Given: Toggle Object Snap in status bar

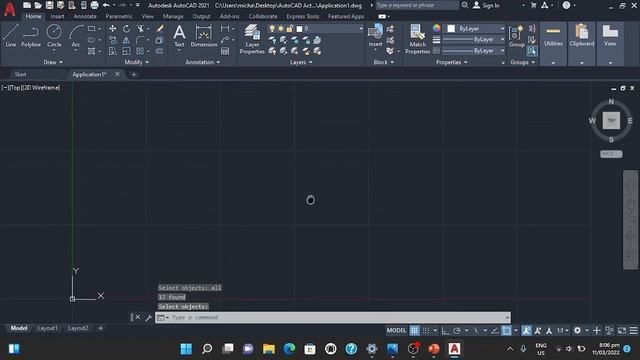Looking at the screenshot, I should point(507,331).
